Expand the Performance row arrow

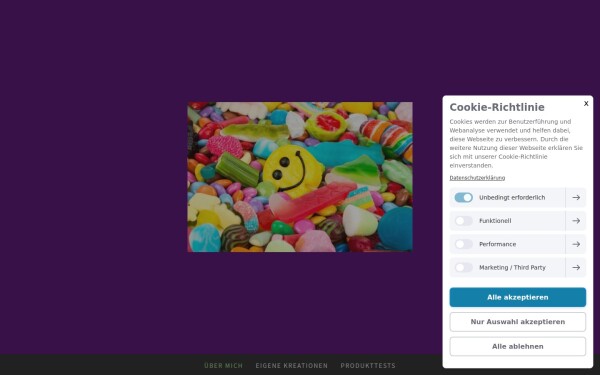coord(576,244)
